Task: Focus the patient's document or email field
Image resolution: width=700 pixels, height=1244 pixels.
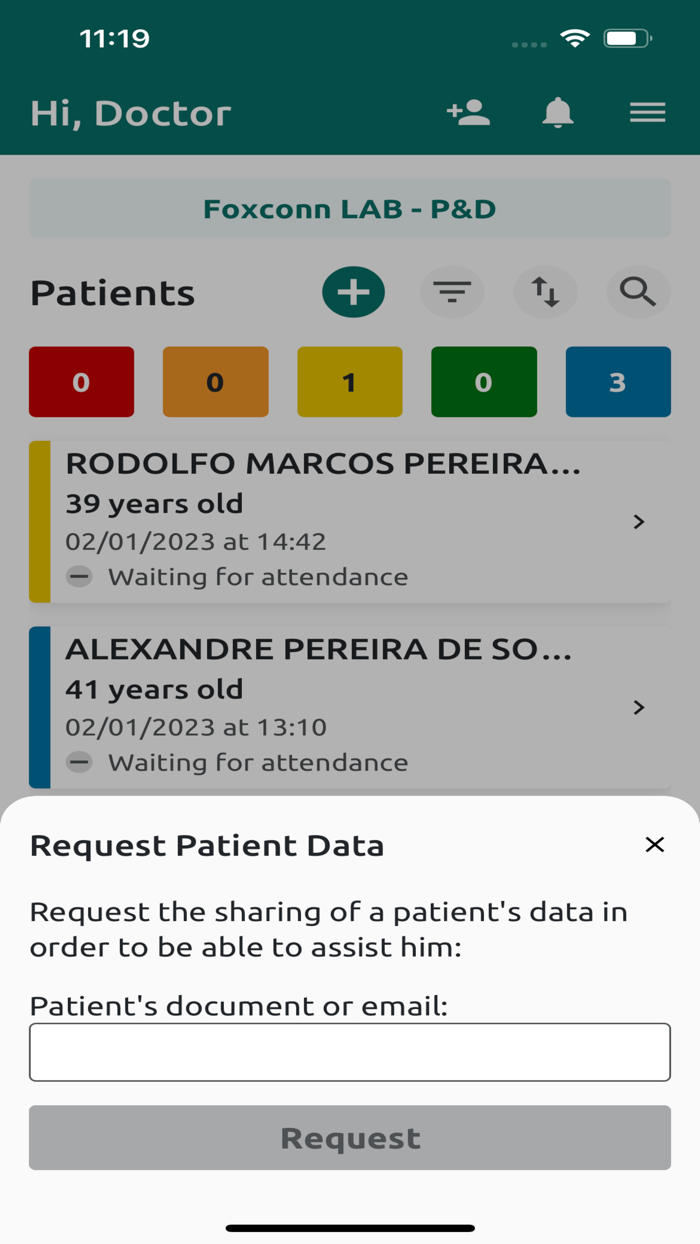Action: point(350,1052)
